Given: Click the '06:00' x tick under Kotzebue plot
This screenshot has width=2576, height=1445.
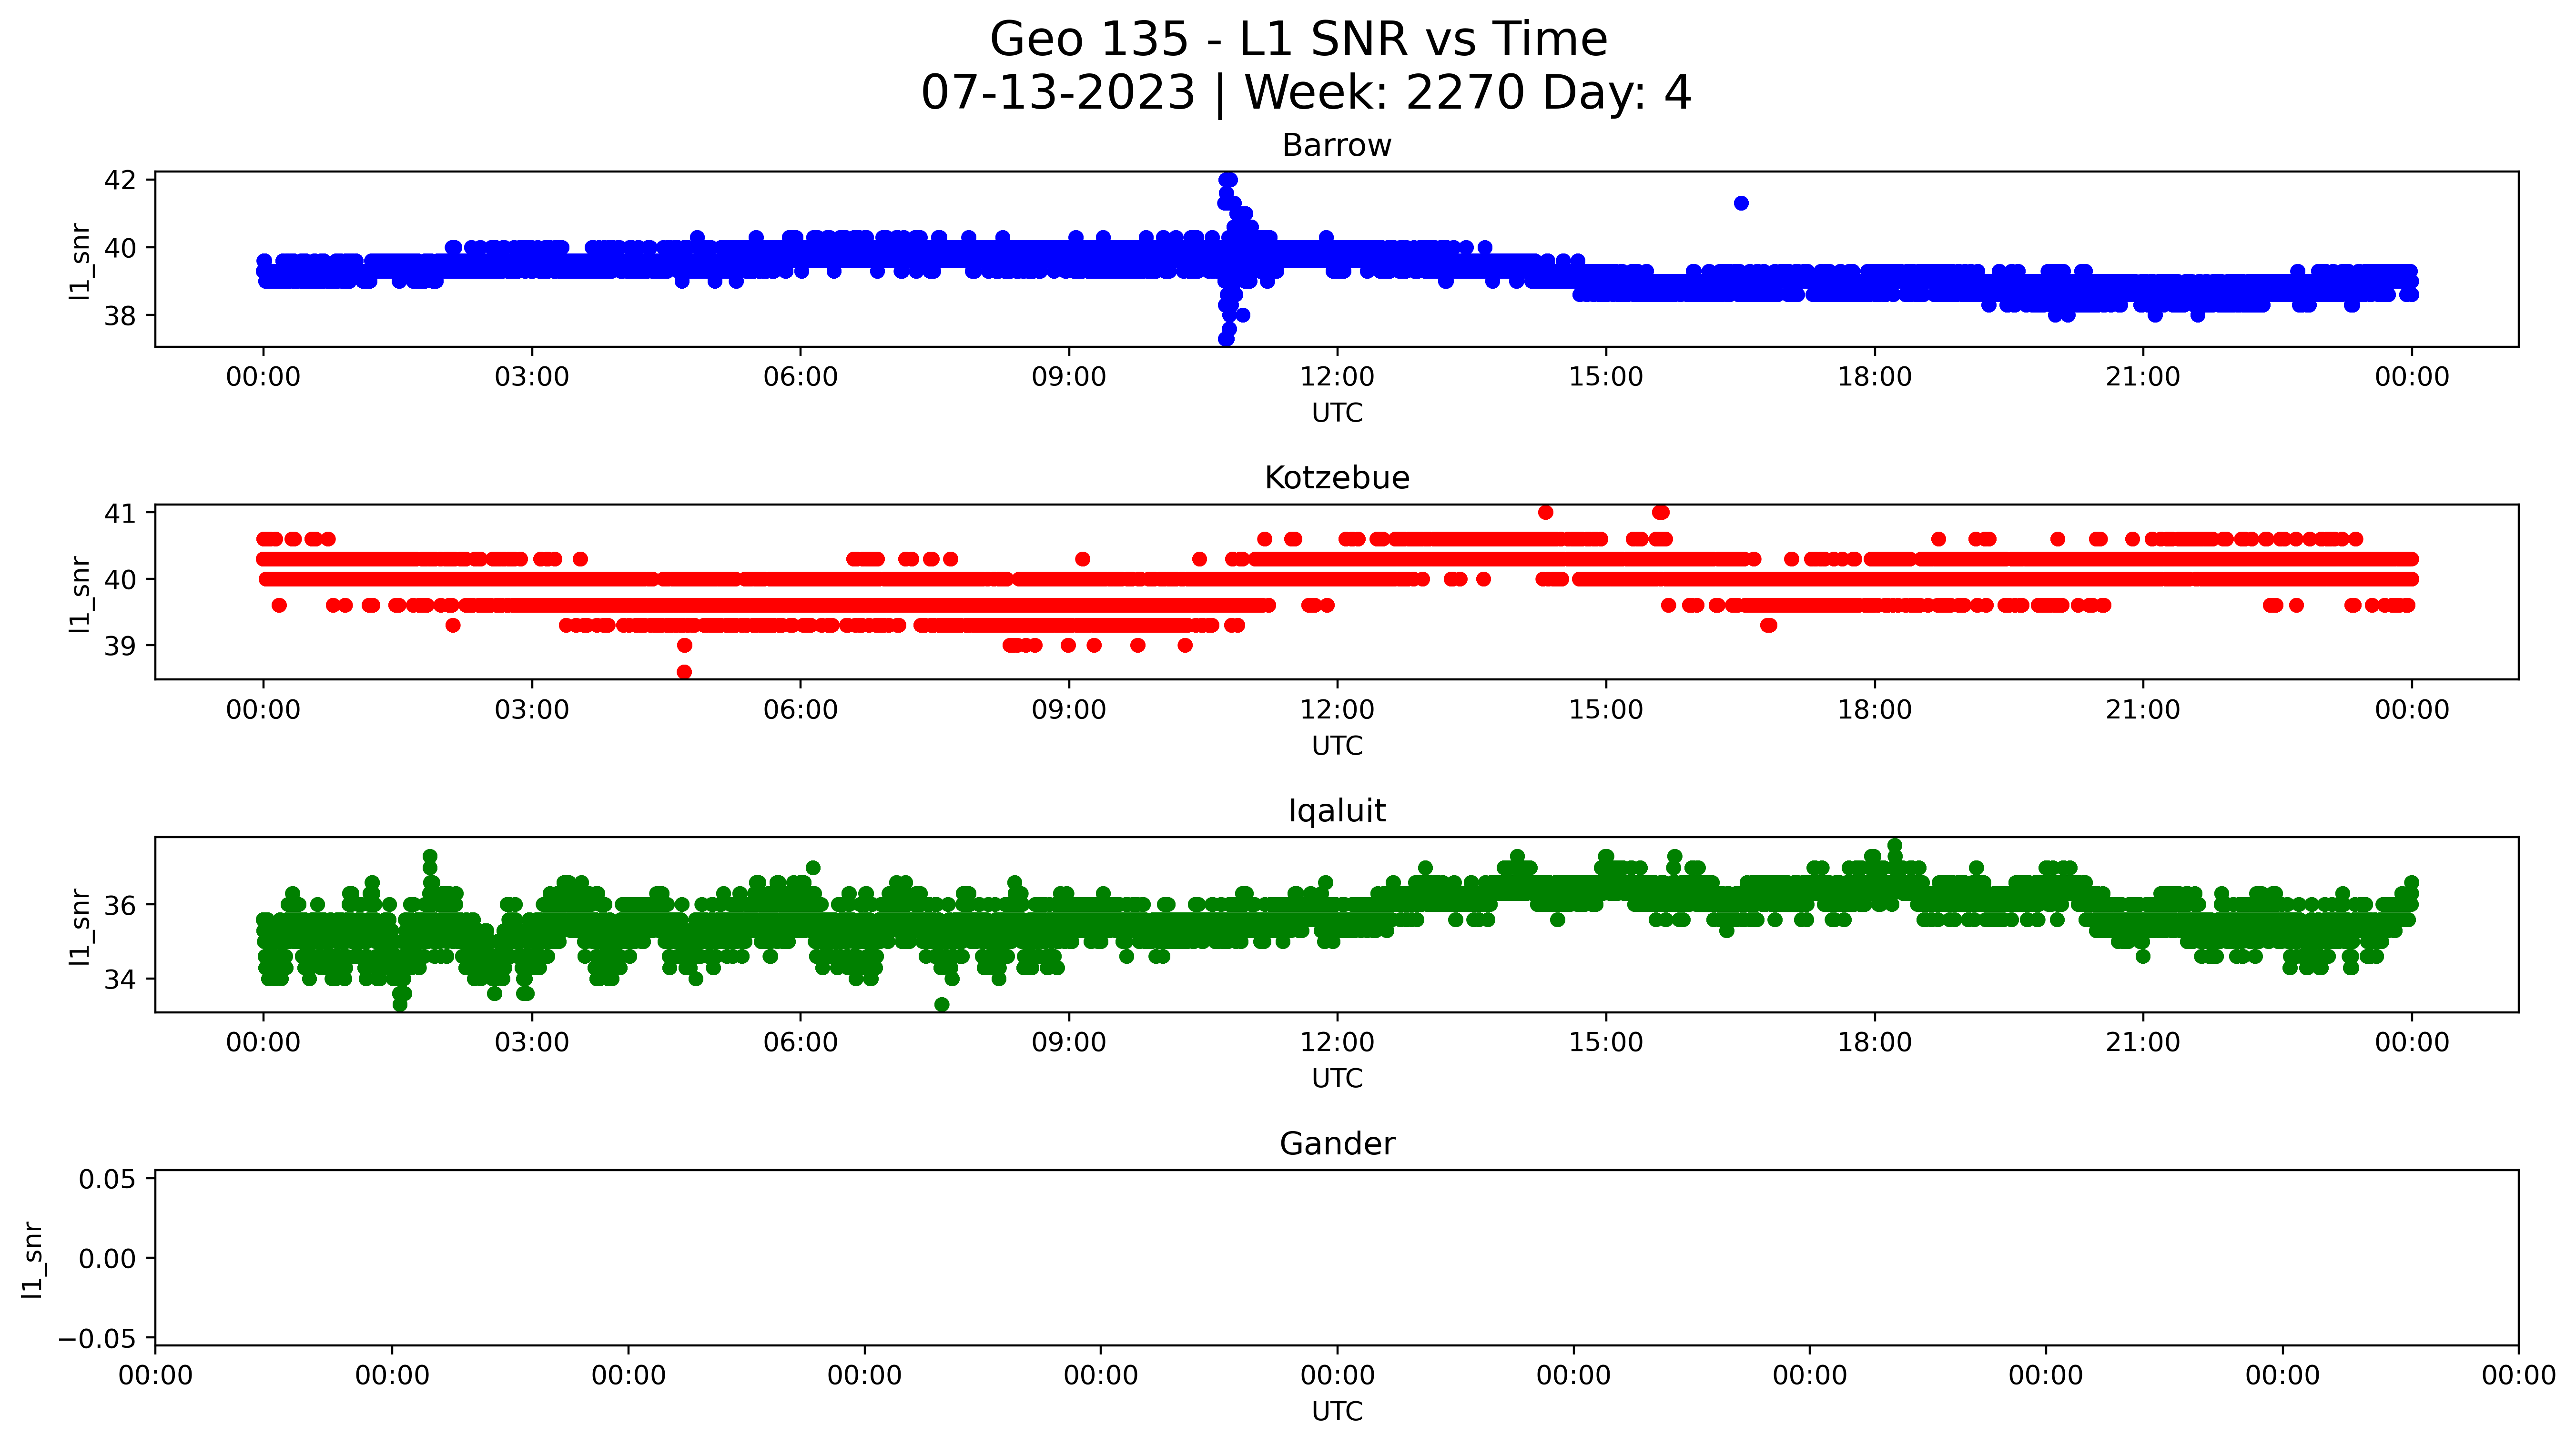Looking at the screenshot, I should pyautogui.click(x=800, y=710).
